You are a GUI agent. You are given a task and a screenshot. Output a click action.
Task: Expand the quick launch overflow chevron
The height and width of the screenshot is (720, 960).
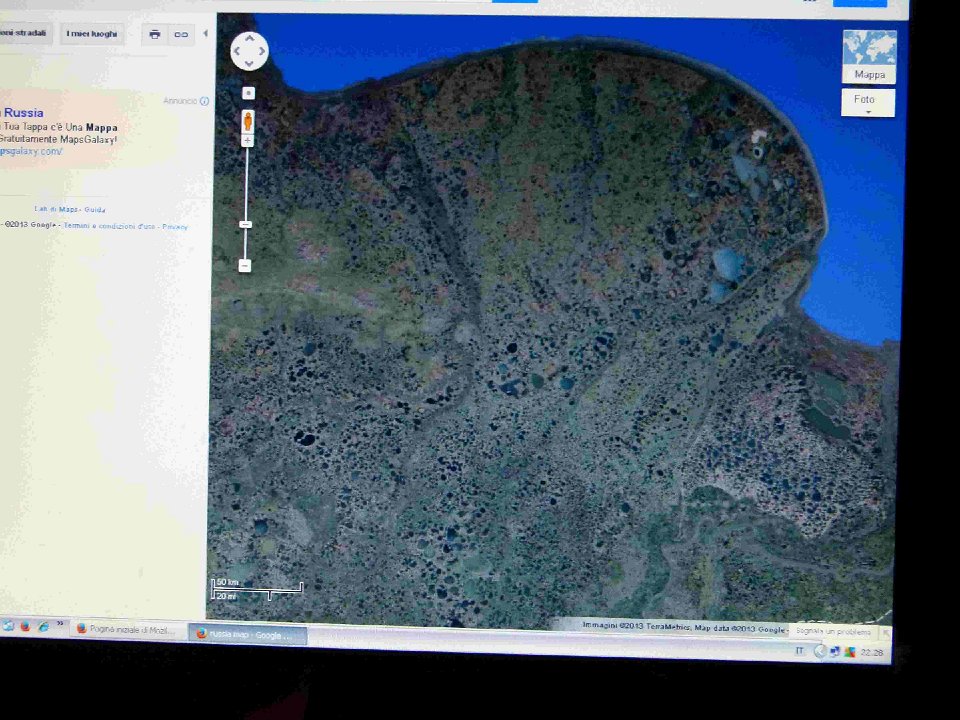coord(60,624)
